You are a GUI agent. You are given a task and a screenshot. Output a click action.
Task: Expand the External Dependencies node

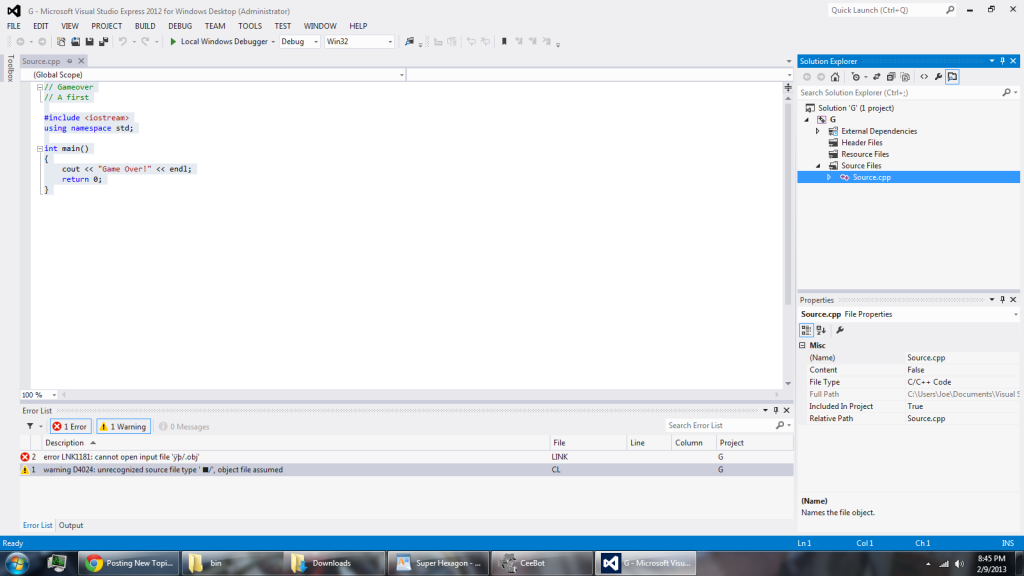point(818,131)
